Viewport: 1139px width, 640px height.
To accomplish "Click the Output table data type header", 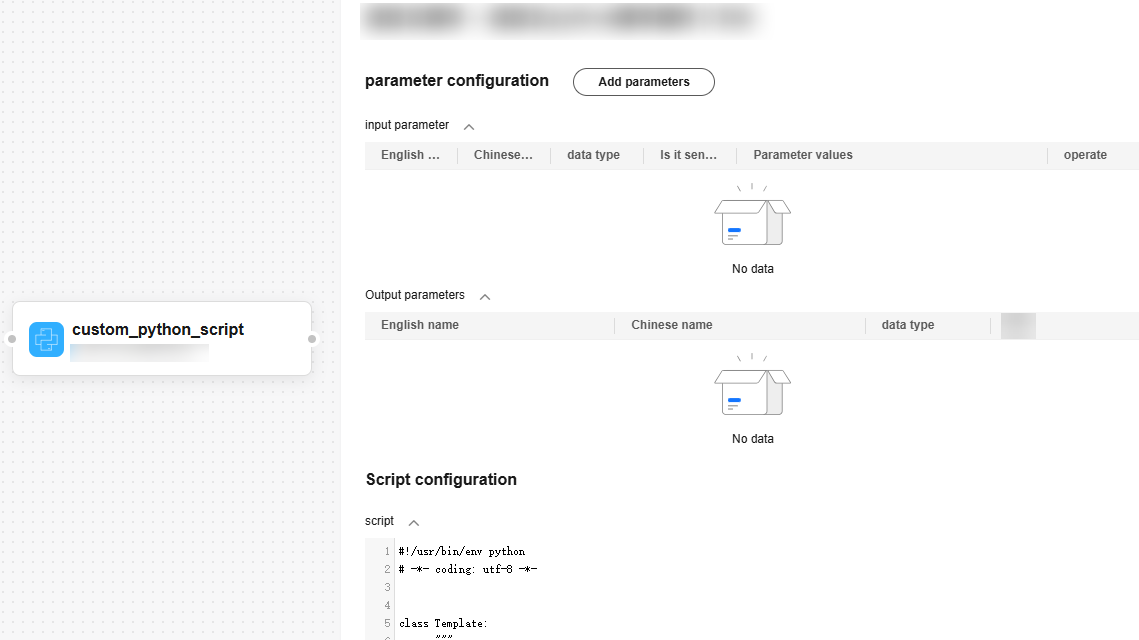I will point(908,325).
